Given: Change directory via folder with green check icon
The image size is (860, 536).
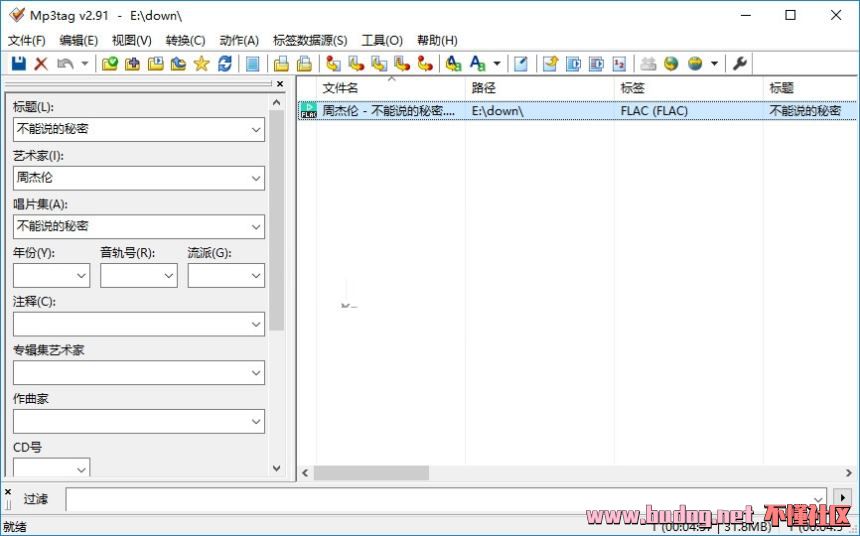Looking at the screenshot, I should pos(110,64).
